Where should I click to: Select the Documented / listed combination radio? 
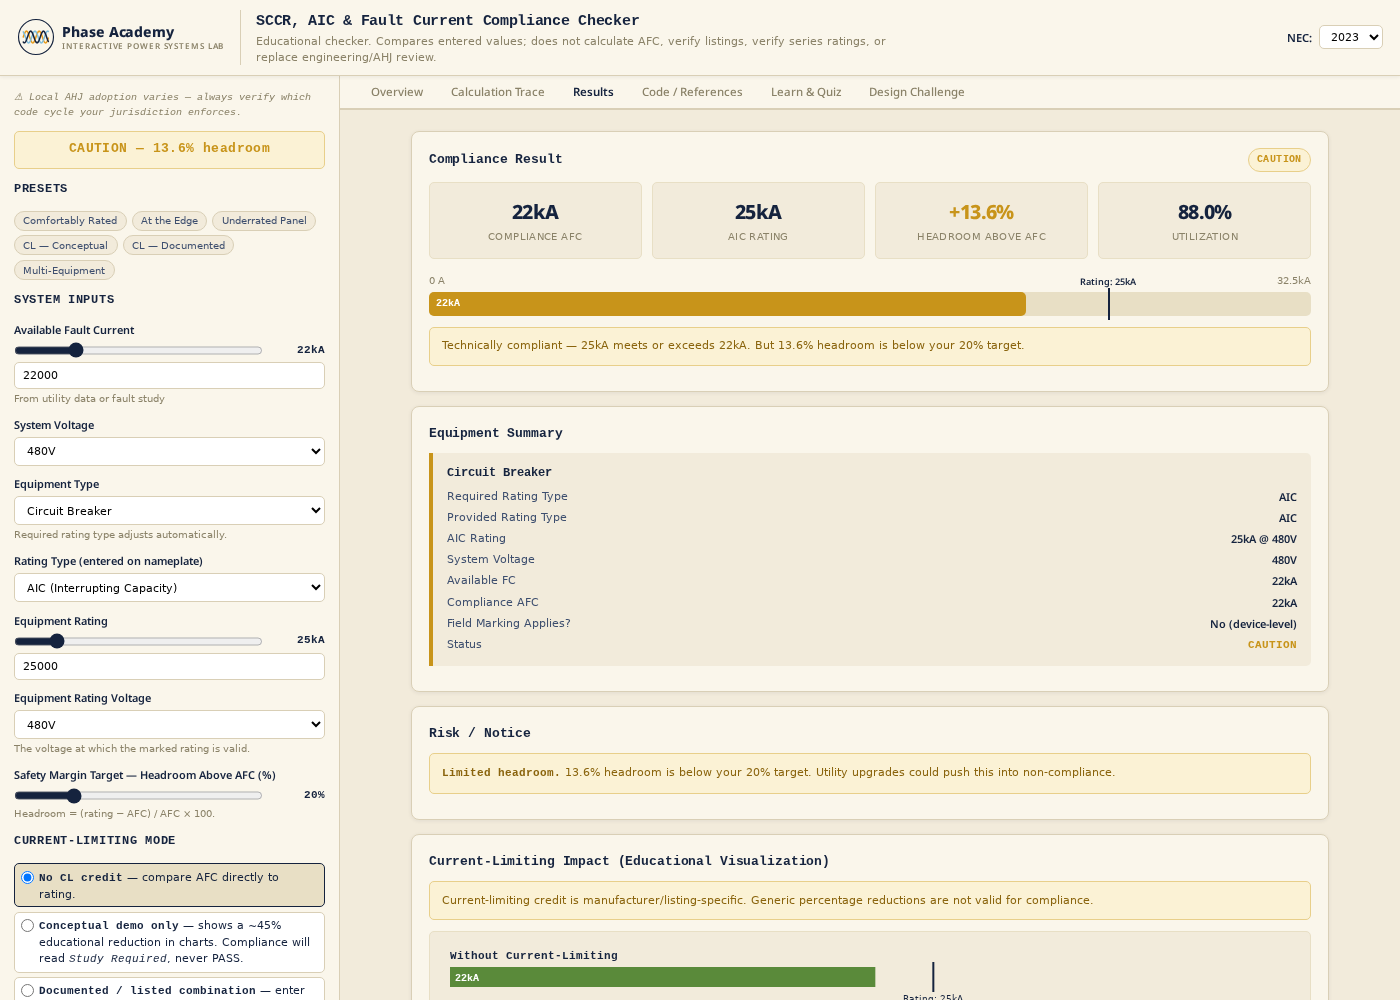coord(28,991)
